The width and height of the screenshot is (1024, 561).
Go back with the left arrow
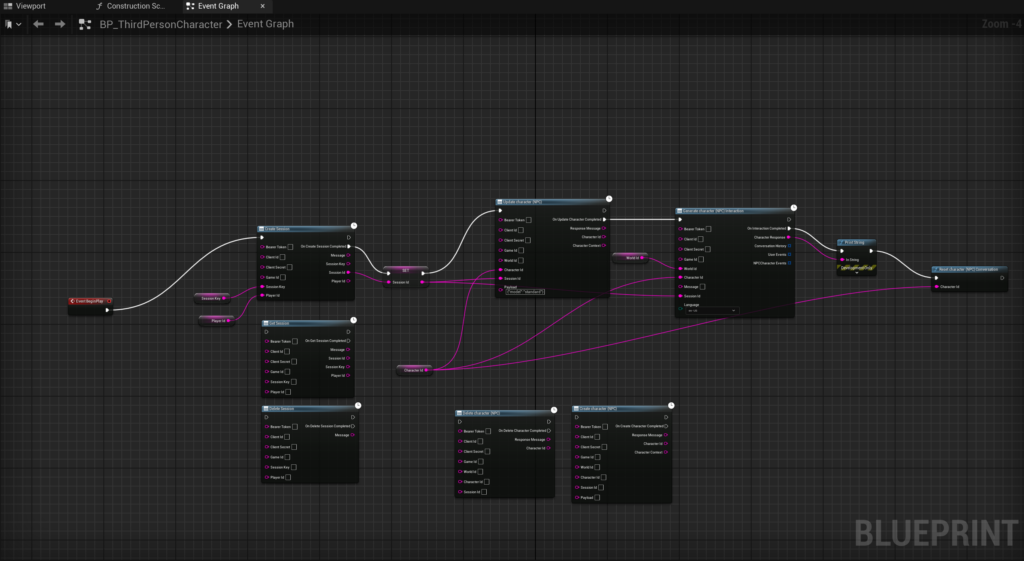point(39,24)
